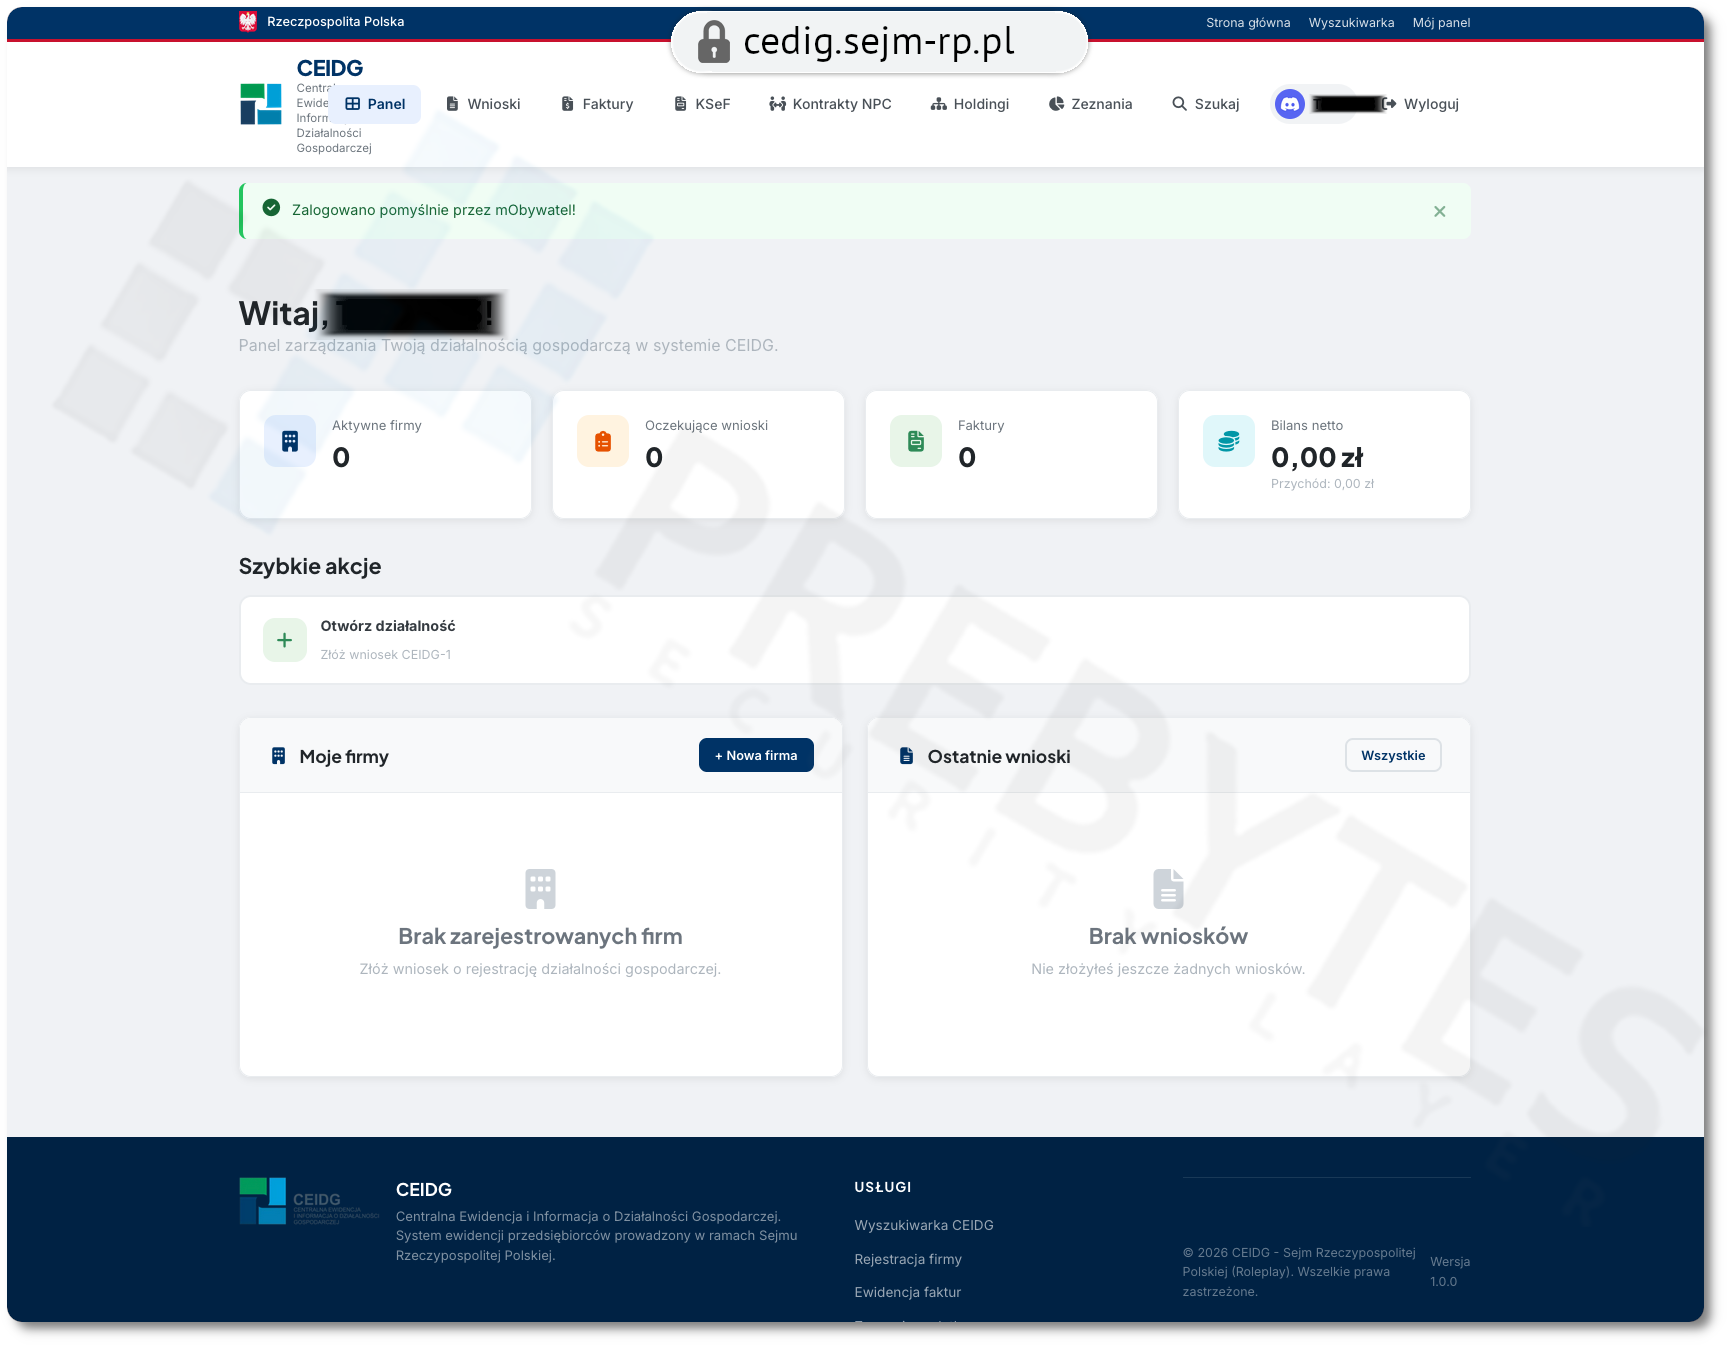Click the Moje firmy header building icon

pyautogui.click(x=279, y=756)
